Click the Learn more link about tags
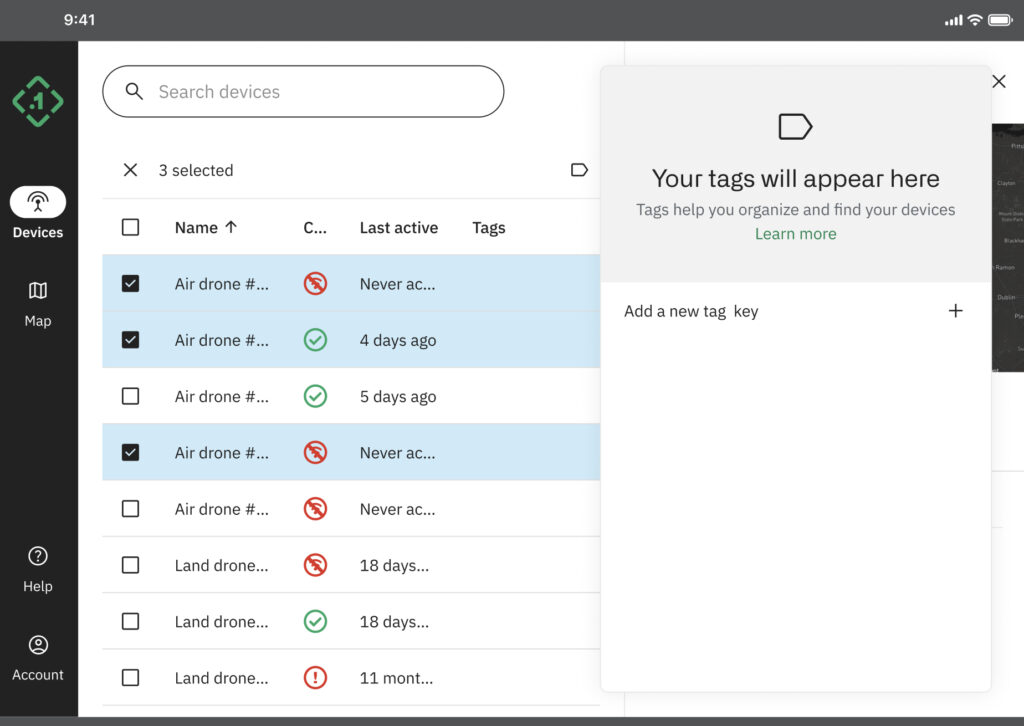The height and width of the screenshot is (726, 1024). 795,233
